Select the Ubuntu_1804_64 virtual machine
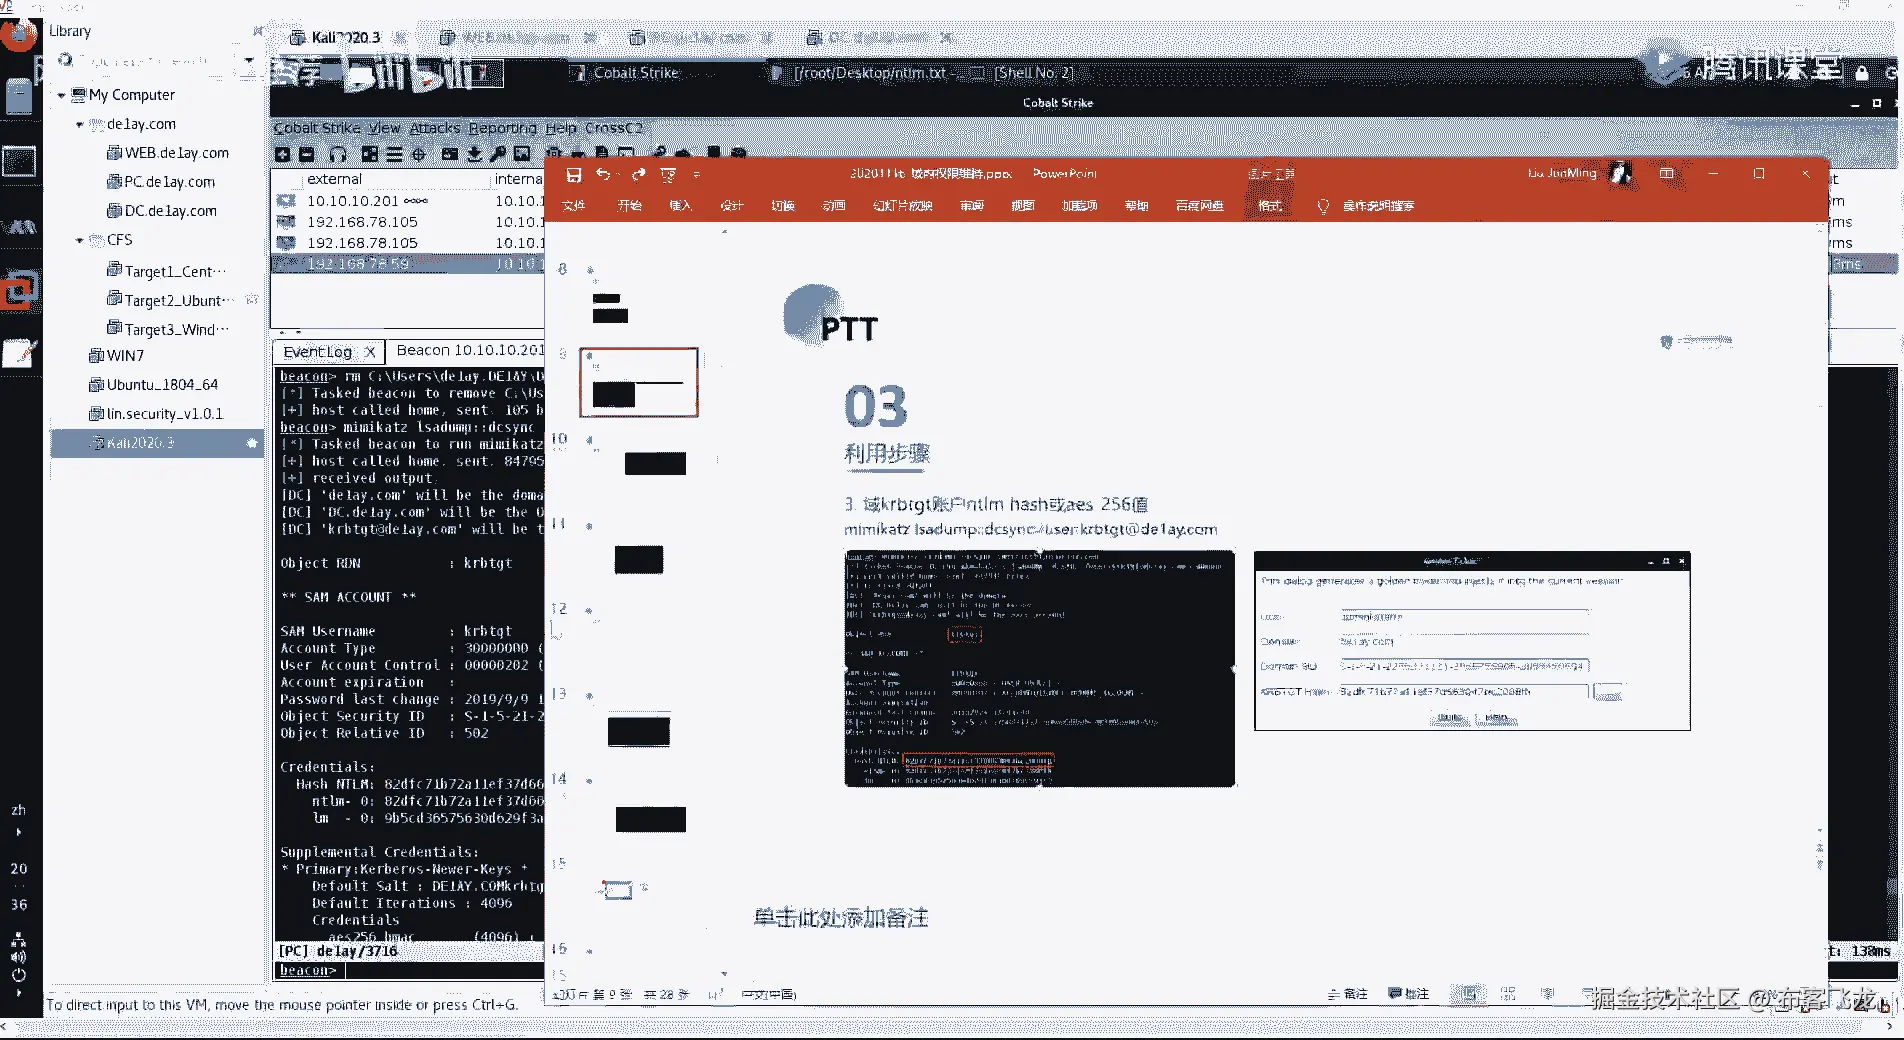This screenshot has height=1040, width=1904. (x=153, y=385)
